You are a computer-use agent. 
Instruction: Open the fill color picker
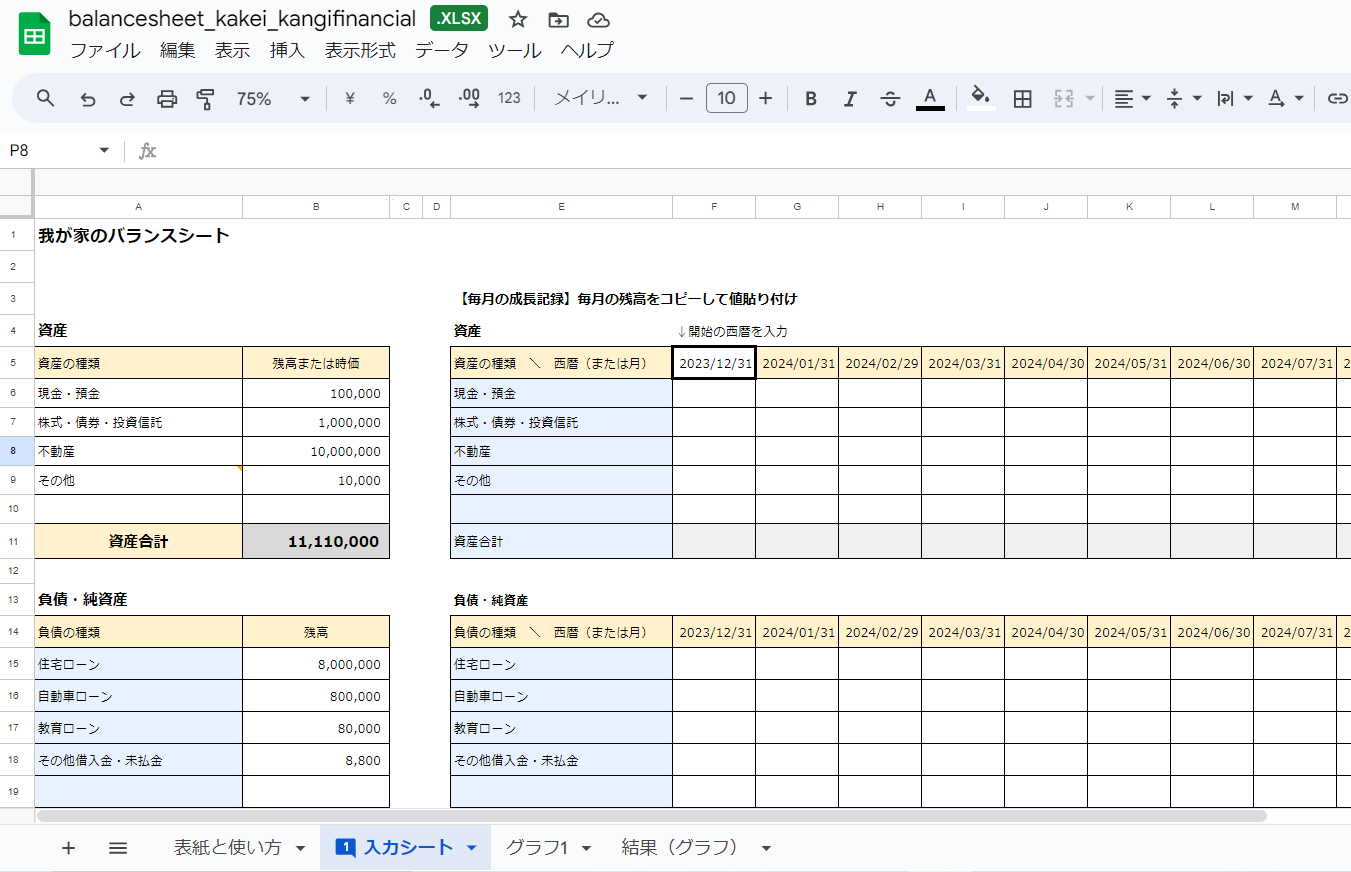[x=981, y=98]
